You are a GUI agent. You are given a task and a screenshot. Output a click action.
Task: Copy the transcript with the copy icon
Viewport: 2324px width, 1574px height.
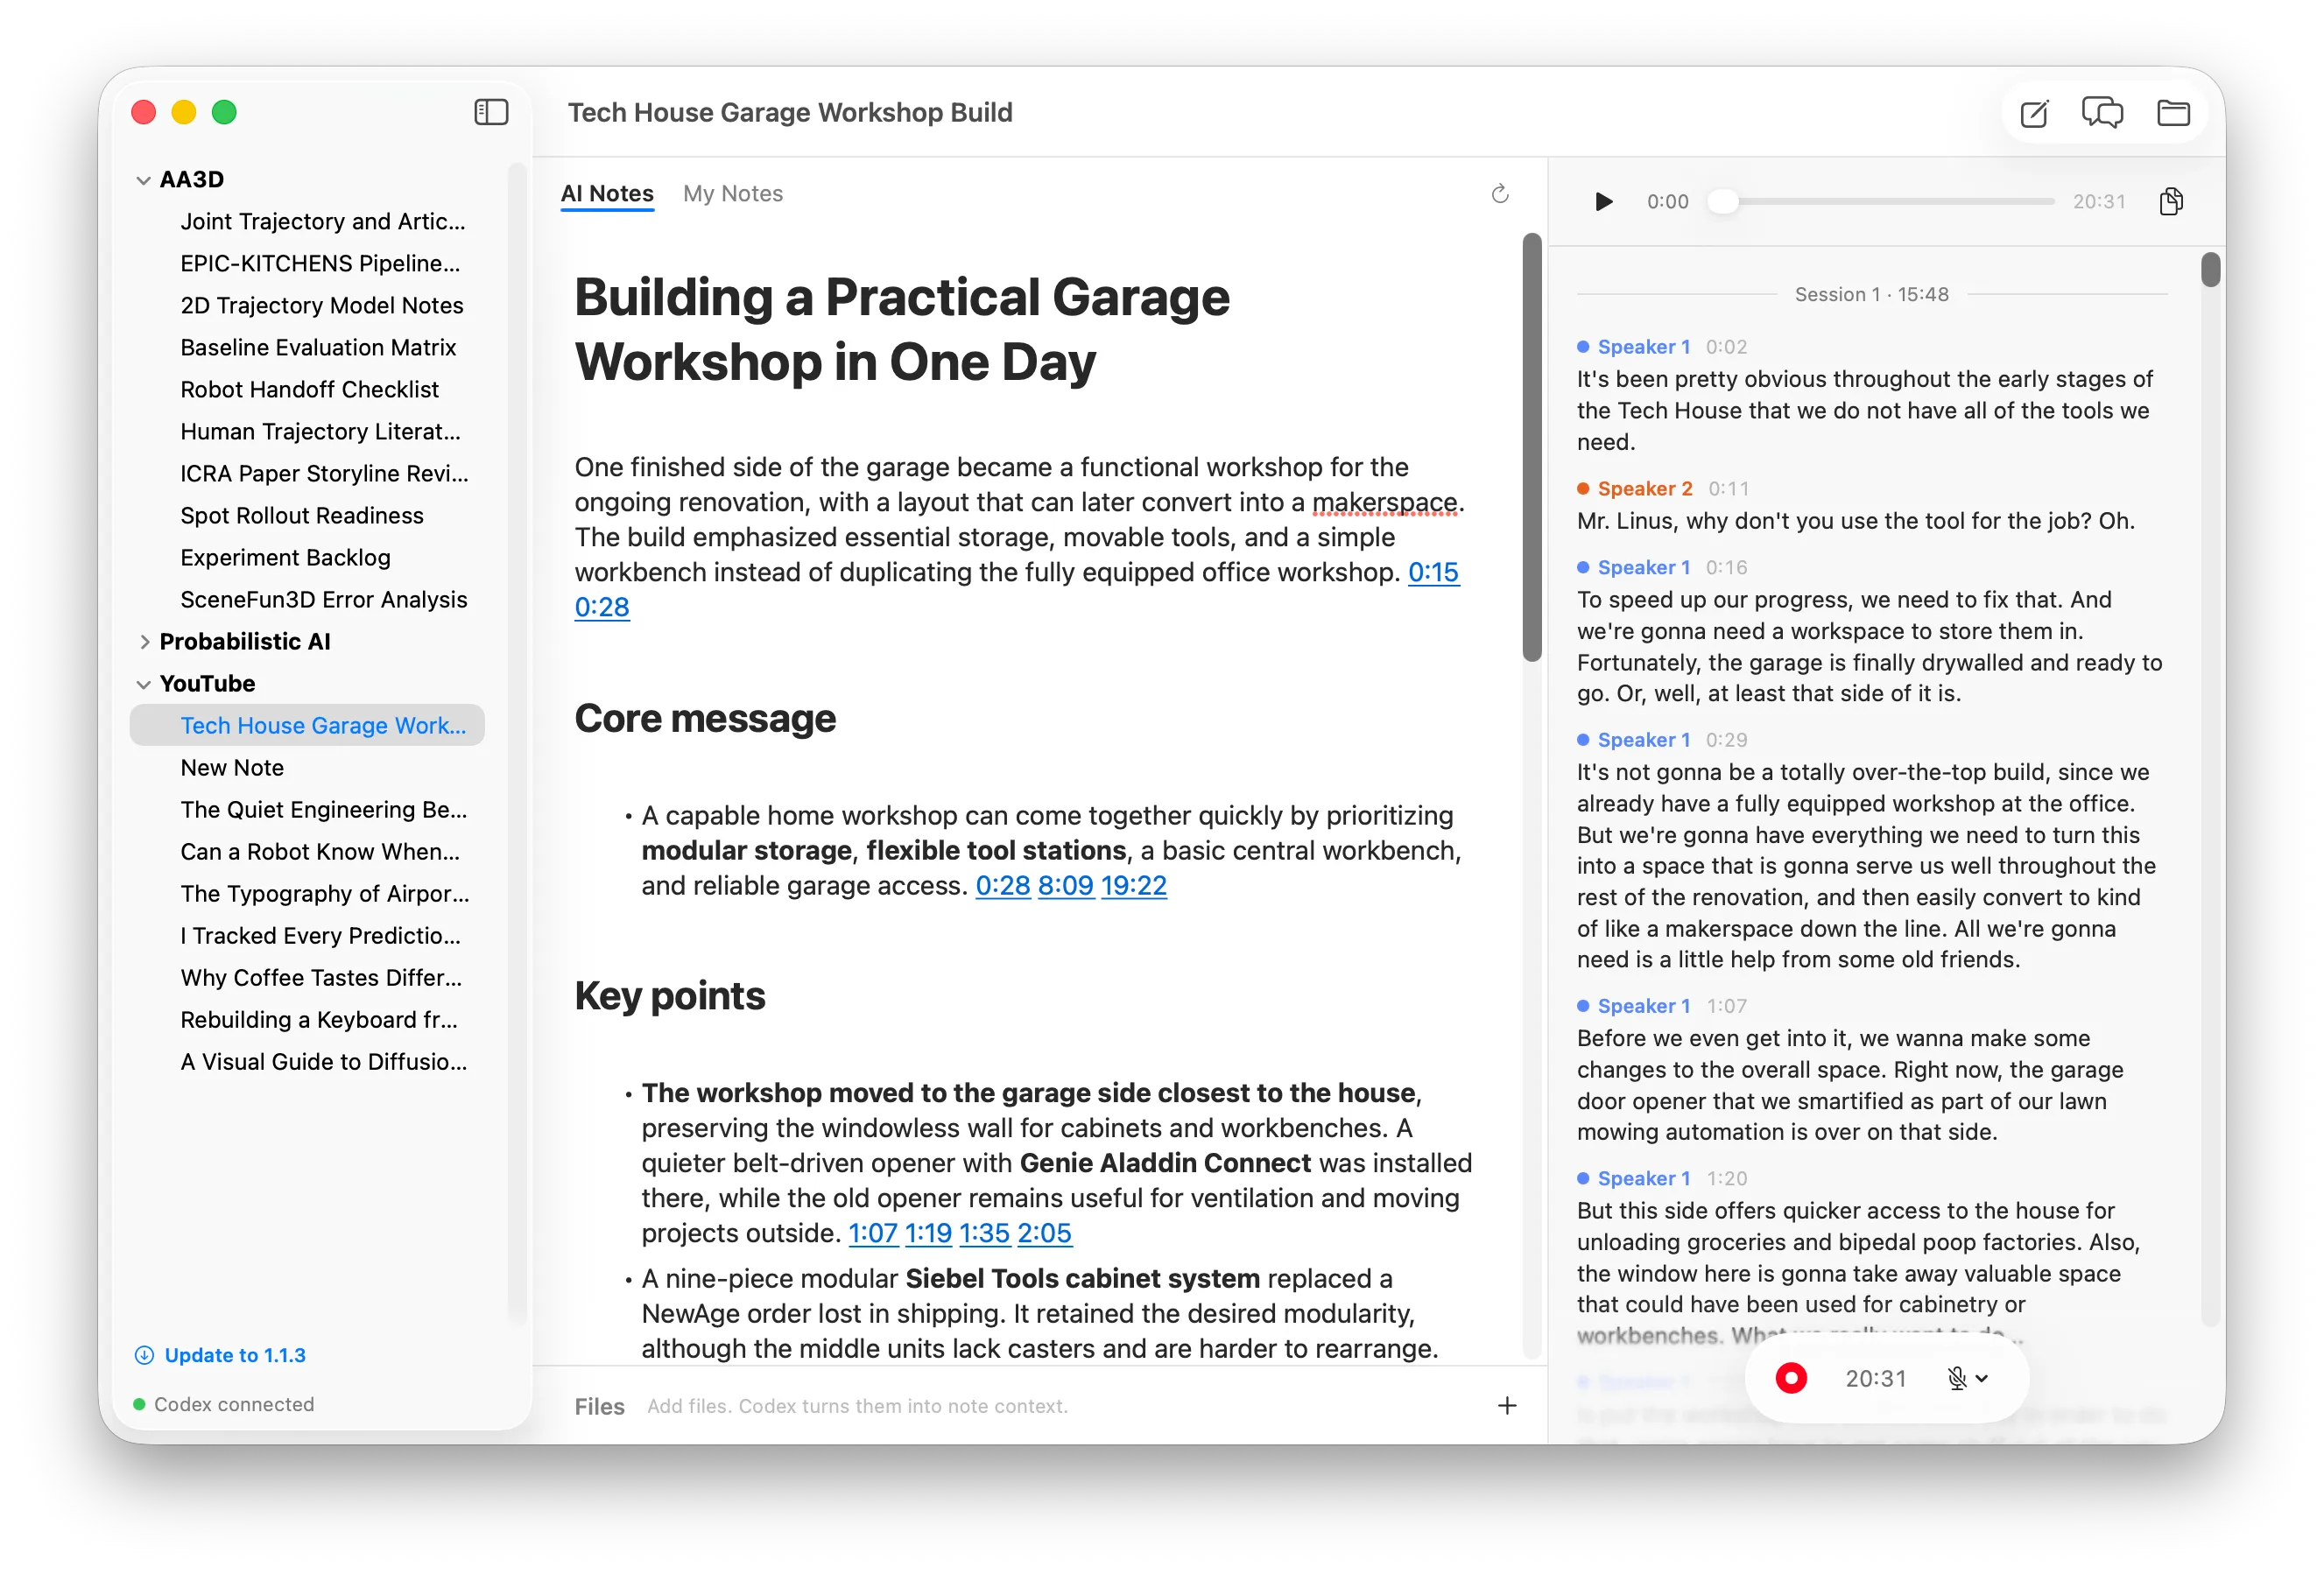coord(2171,202)
